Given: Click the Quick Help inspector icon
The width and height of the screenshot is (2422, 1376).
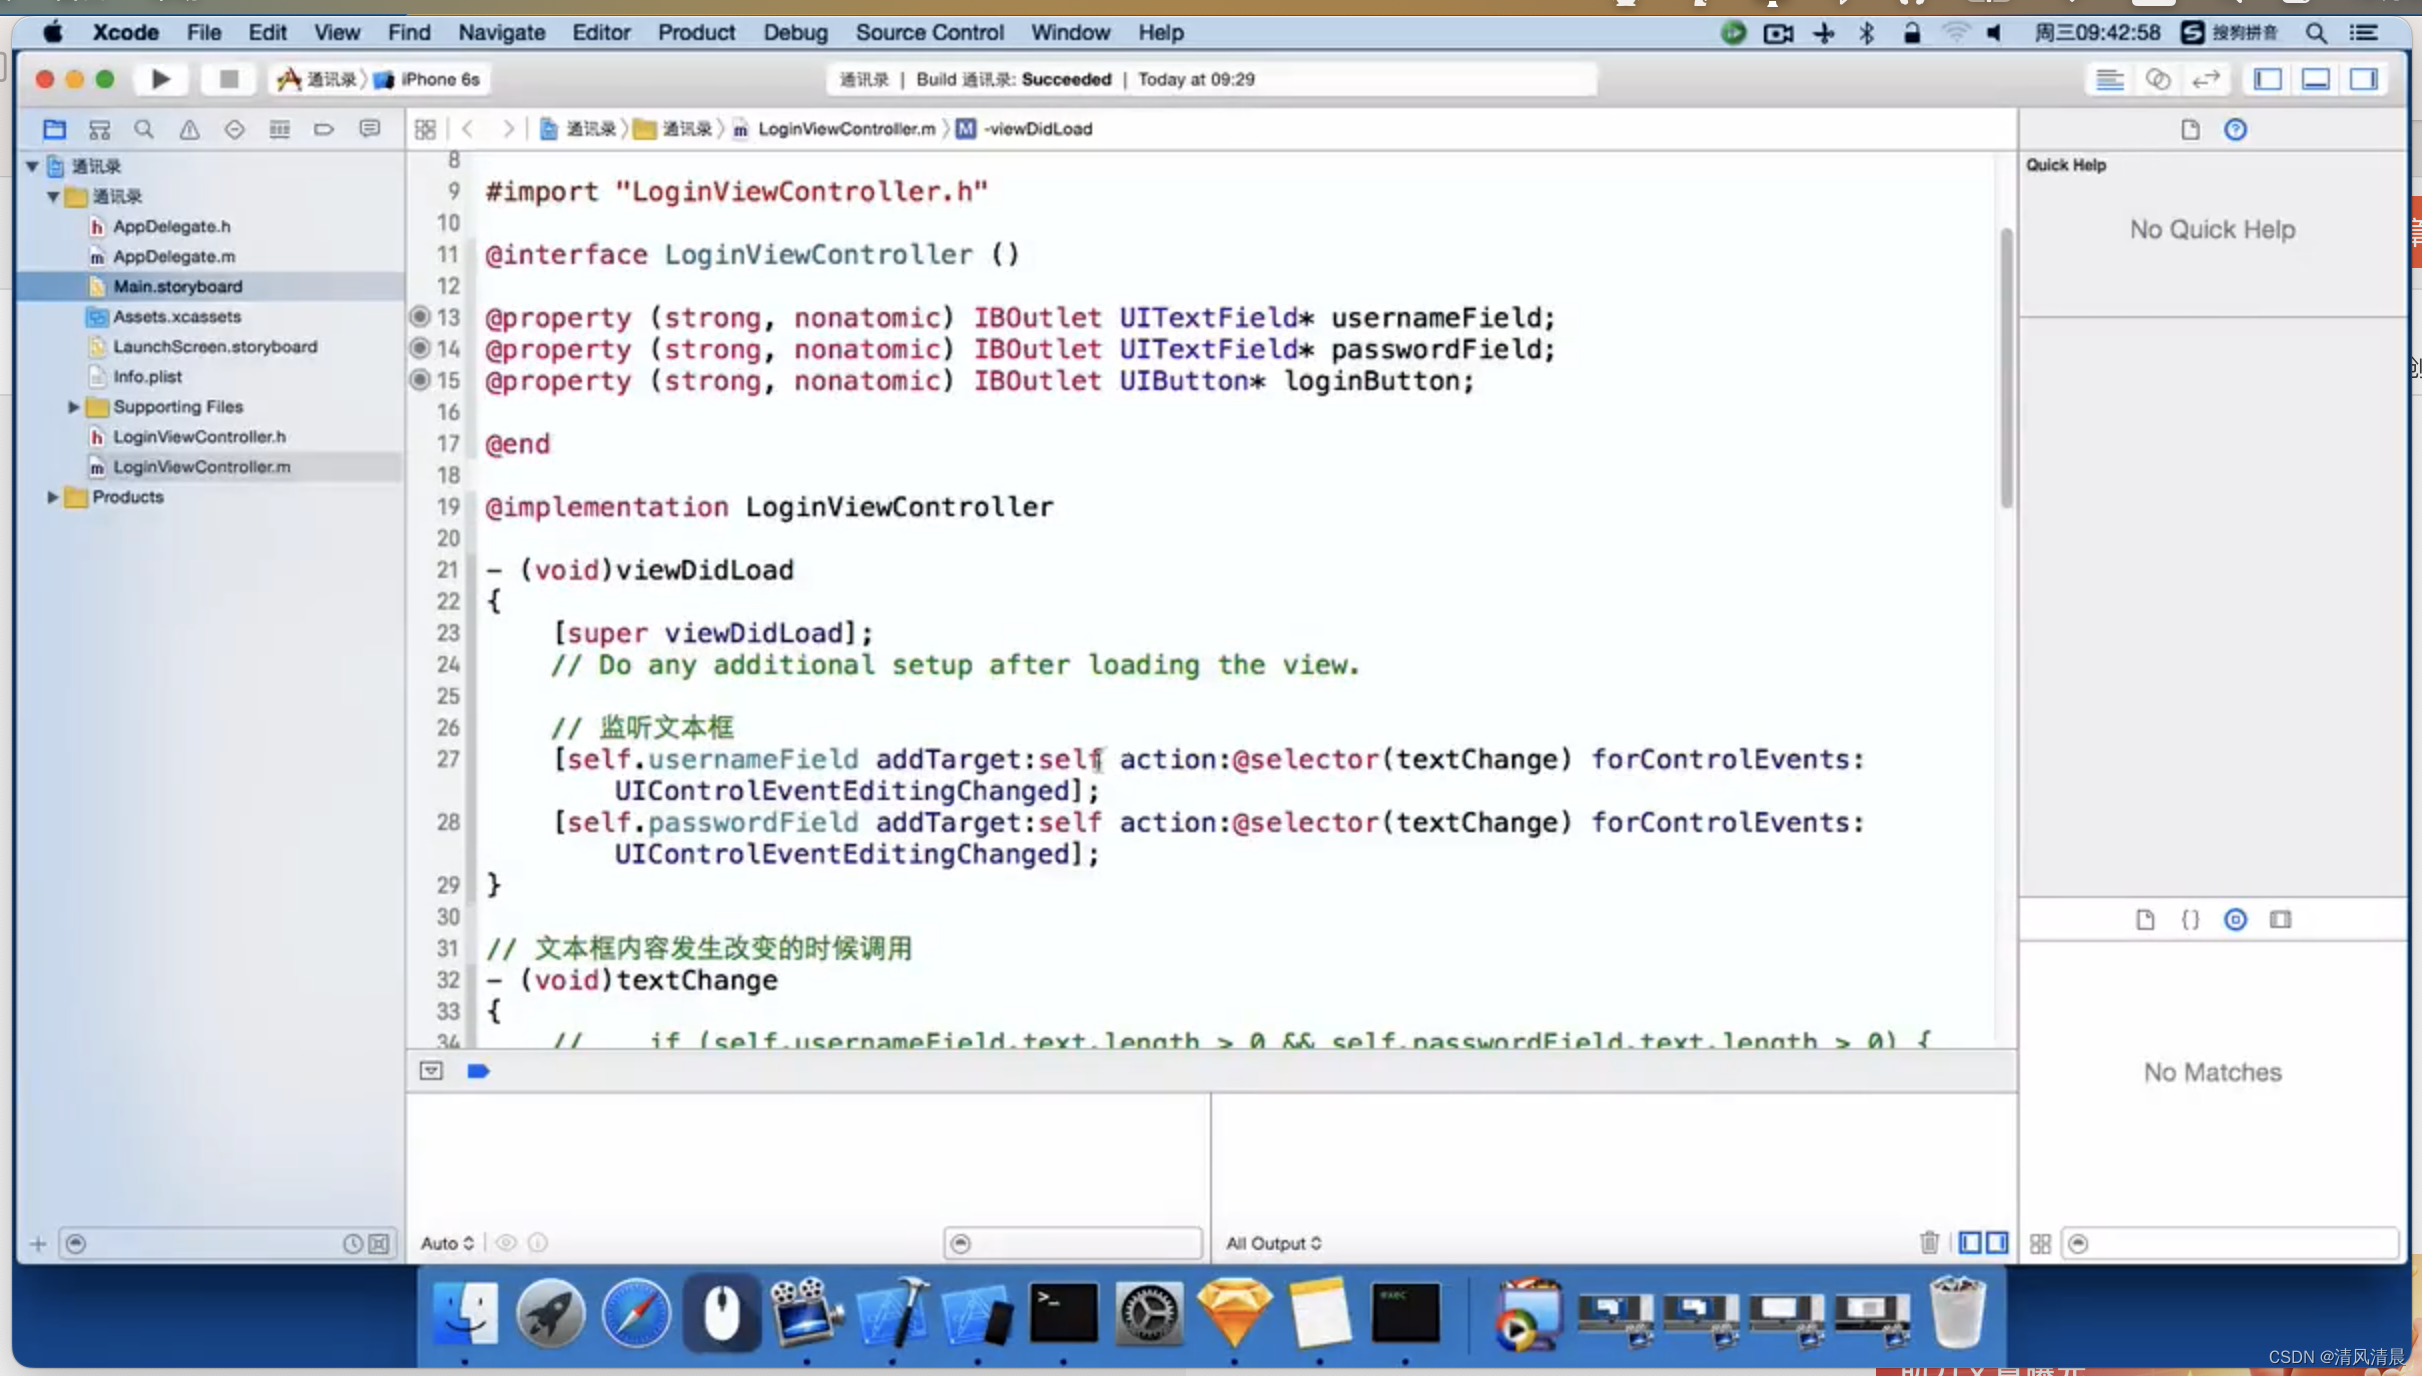Looking at the screenshot, I should [2236, 128].
